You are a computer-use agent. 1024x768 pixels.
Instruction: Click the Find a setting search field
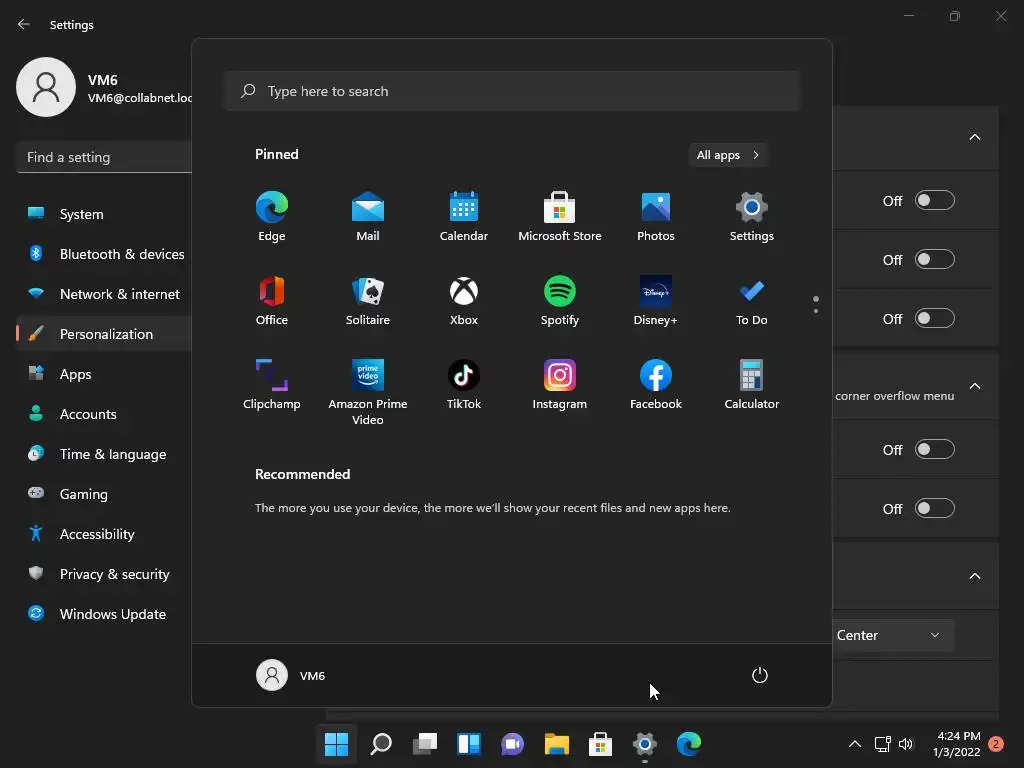104,157
